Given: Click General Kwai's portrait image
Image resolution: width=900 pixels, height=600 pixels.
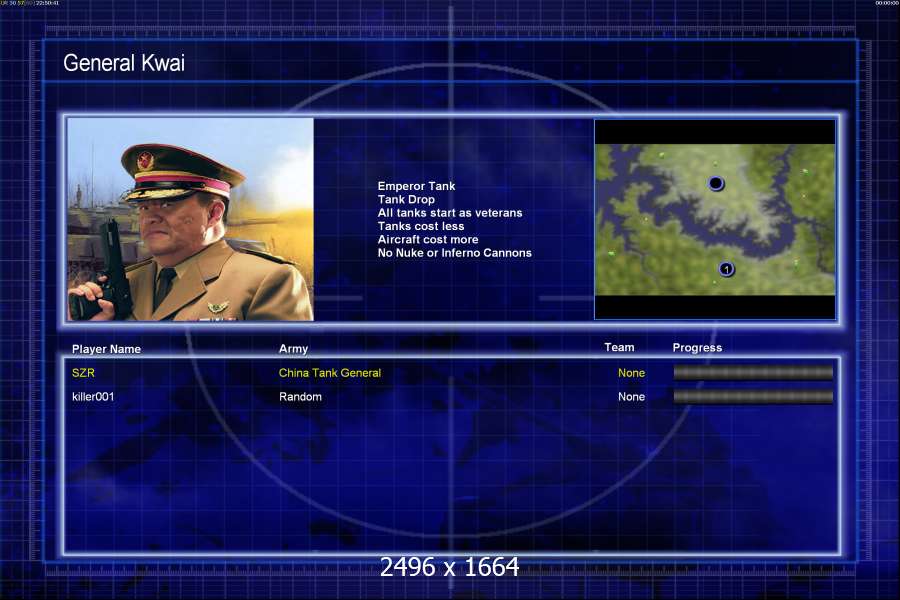Looking at the screenshot, I should 191,219.
